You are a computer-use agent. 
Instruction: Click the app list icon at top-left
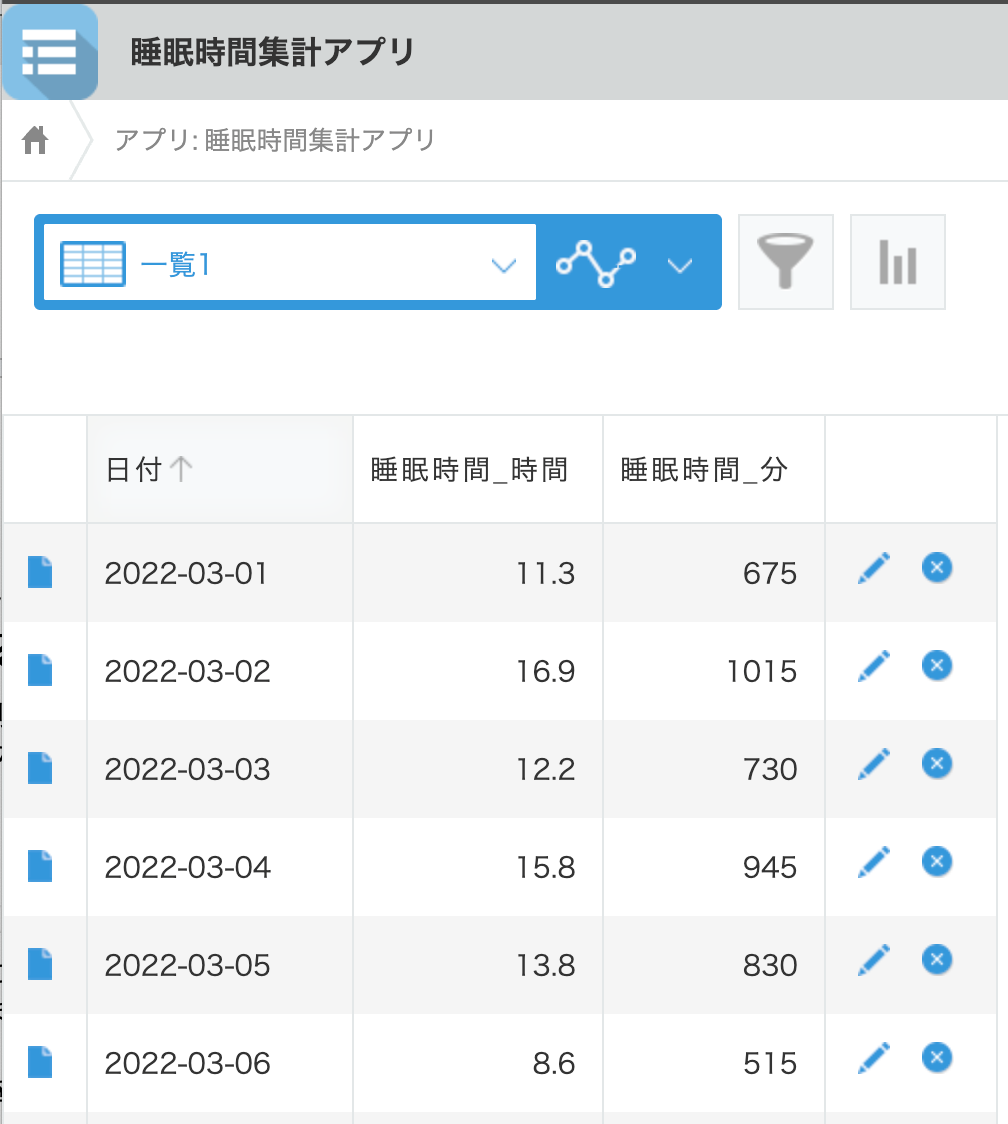[50, 52]
